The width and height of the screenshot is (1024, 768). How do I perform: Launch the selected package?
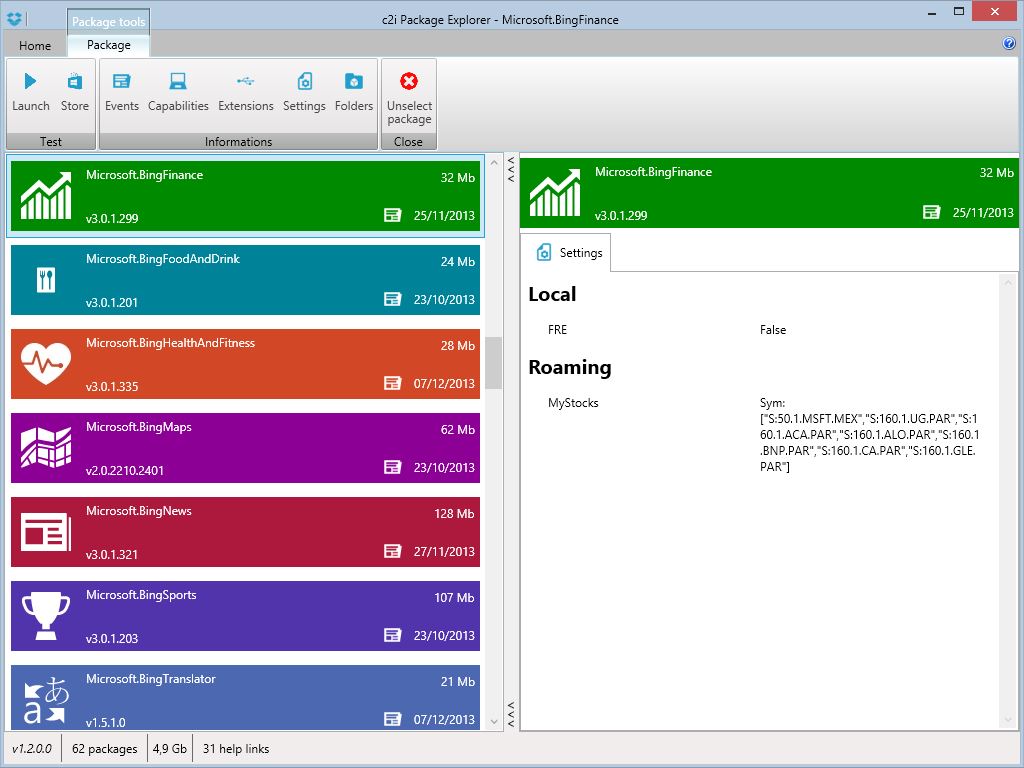[x=31, y=92]
